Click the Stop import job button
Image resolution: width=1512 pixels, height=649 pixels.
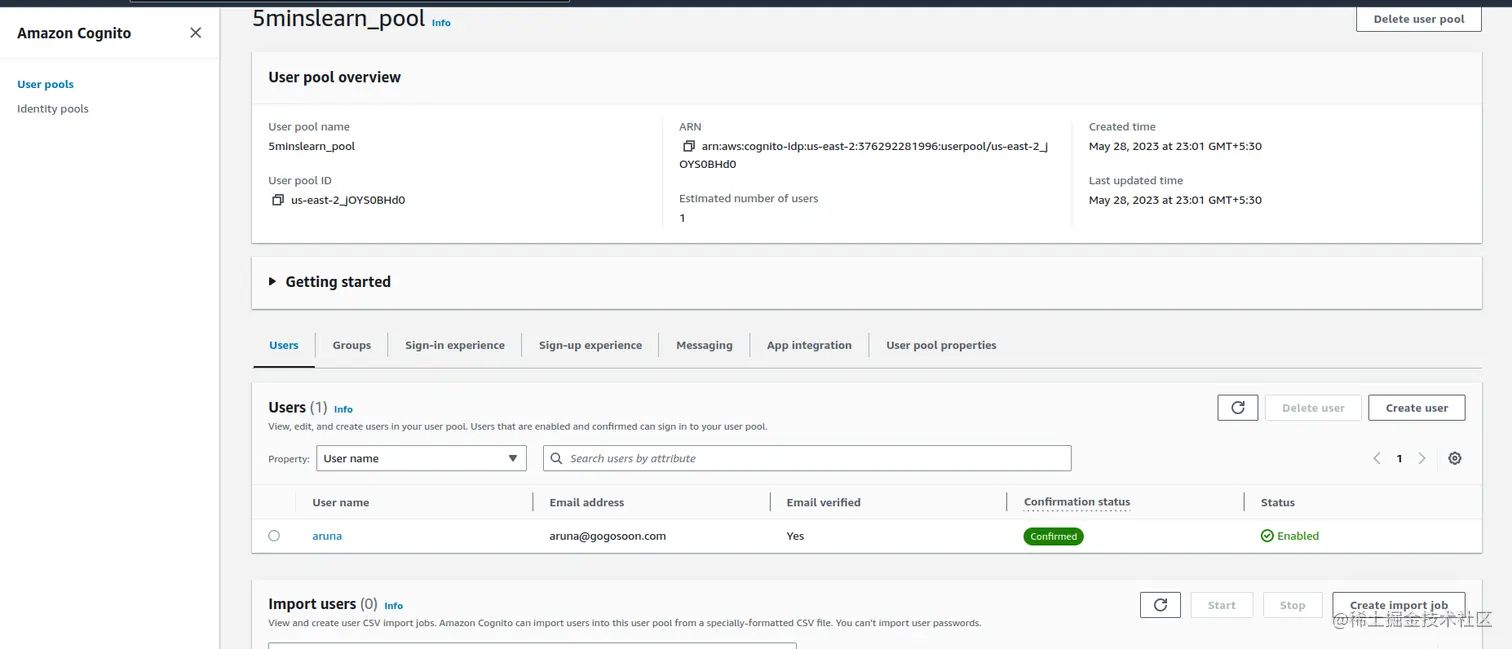point(1292,605)
